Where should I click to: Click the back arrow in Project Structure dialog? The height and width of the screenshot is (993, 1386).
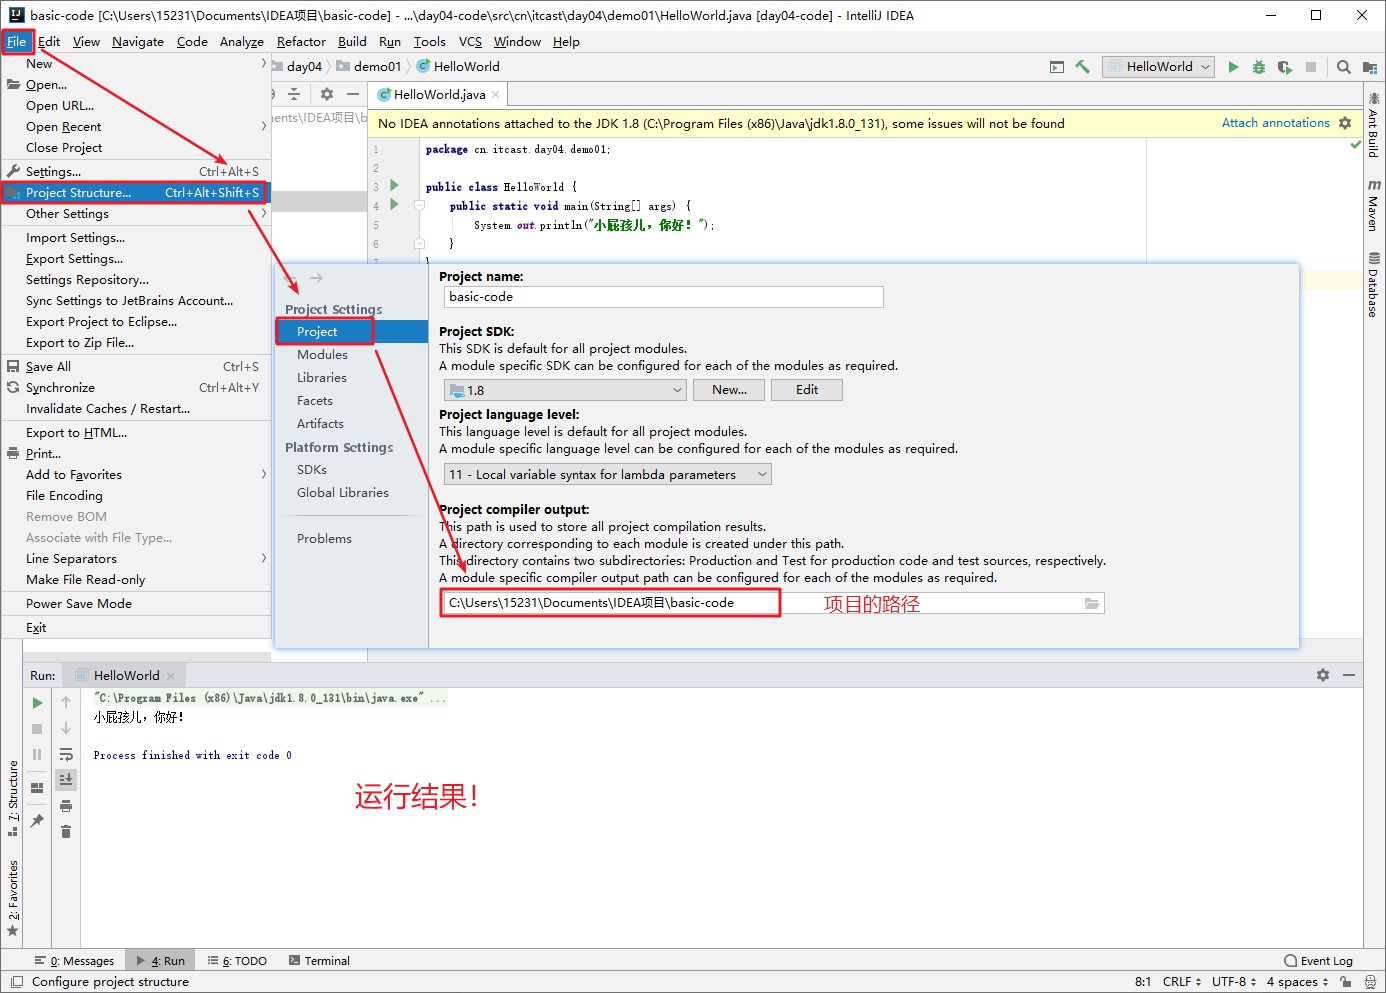pos(290,278)
